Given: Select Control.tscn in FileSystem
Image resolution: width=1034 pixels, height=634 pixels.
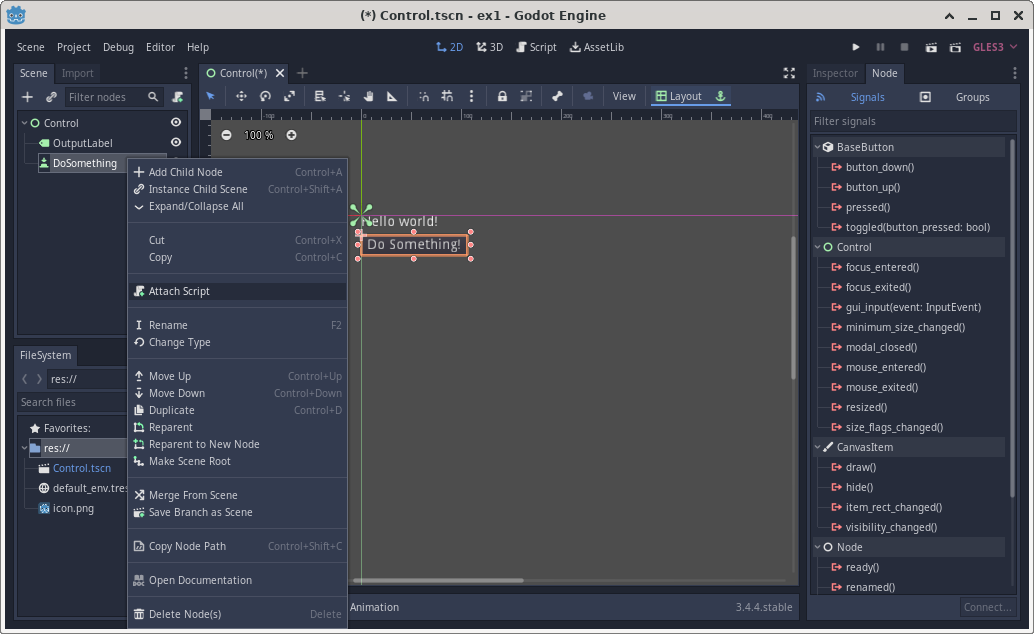Looking at the screenshot, I should tap(82, 468).
